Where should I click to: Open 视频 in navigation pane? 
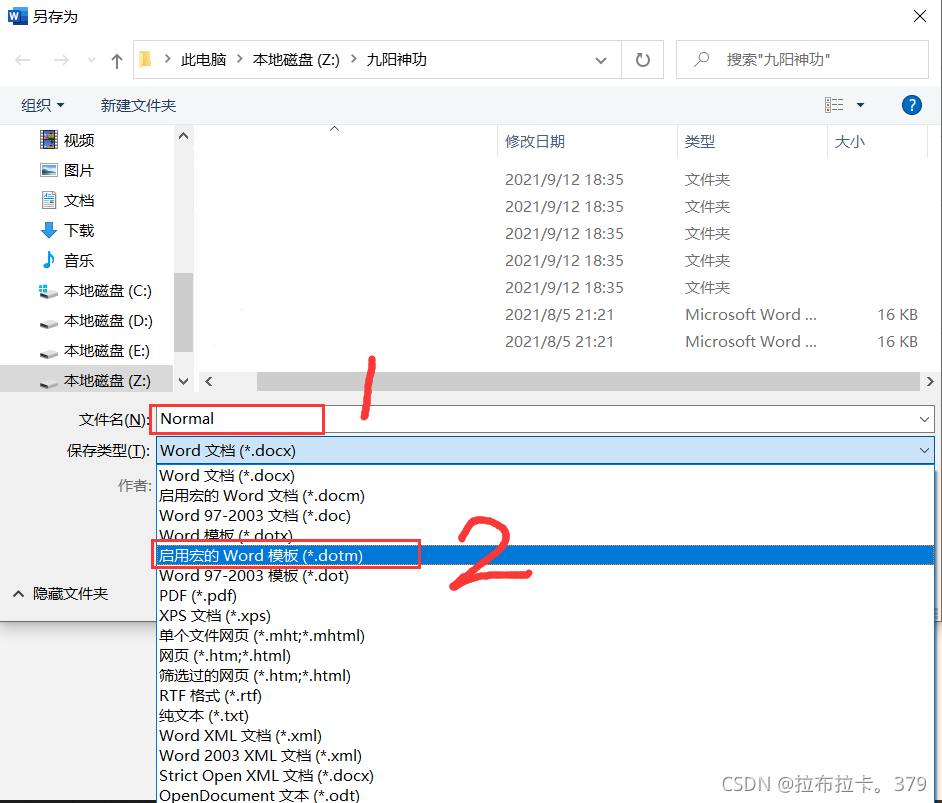[x=67, y=140]
